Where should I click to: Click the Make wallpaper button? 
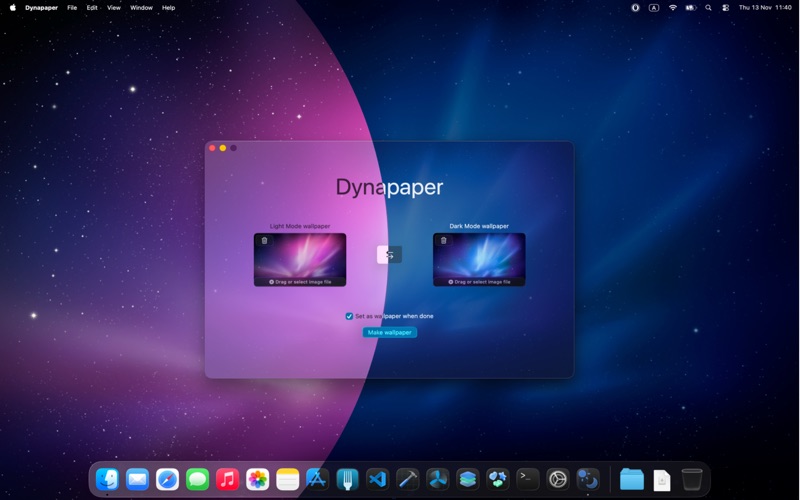click(390, 332)
